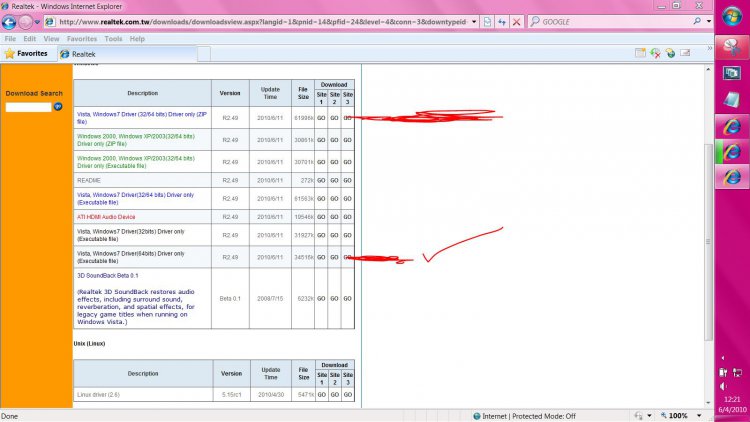Click the ATI HDMI Audio Device link
This screenshot has height=422, width=750.
pyautogui.click(x=106, y=216)
